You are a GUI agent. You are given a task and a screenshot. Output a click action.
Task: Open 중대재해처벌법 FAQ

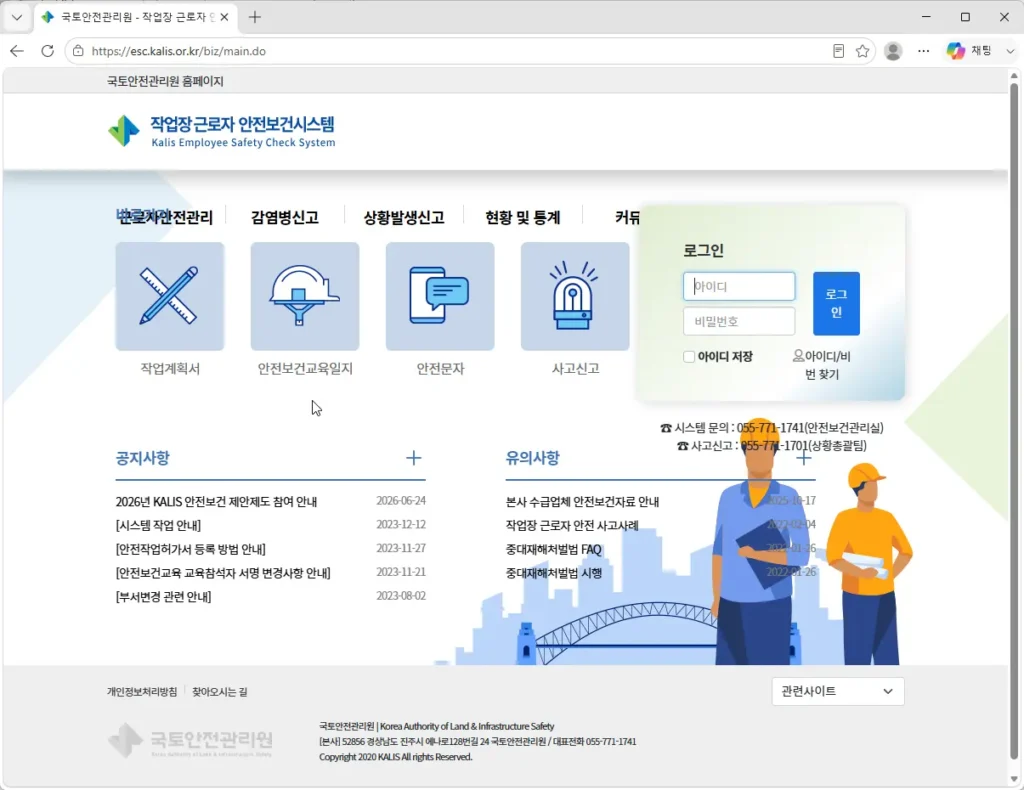tap(553, 549)
